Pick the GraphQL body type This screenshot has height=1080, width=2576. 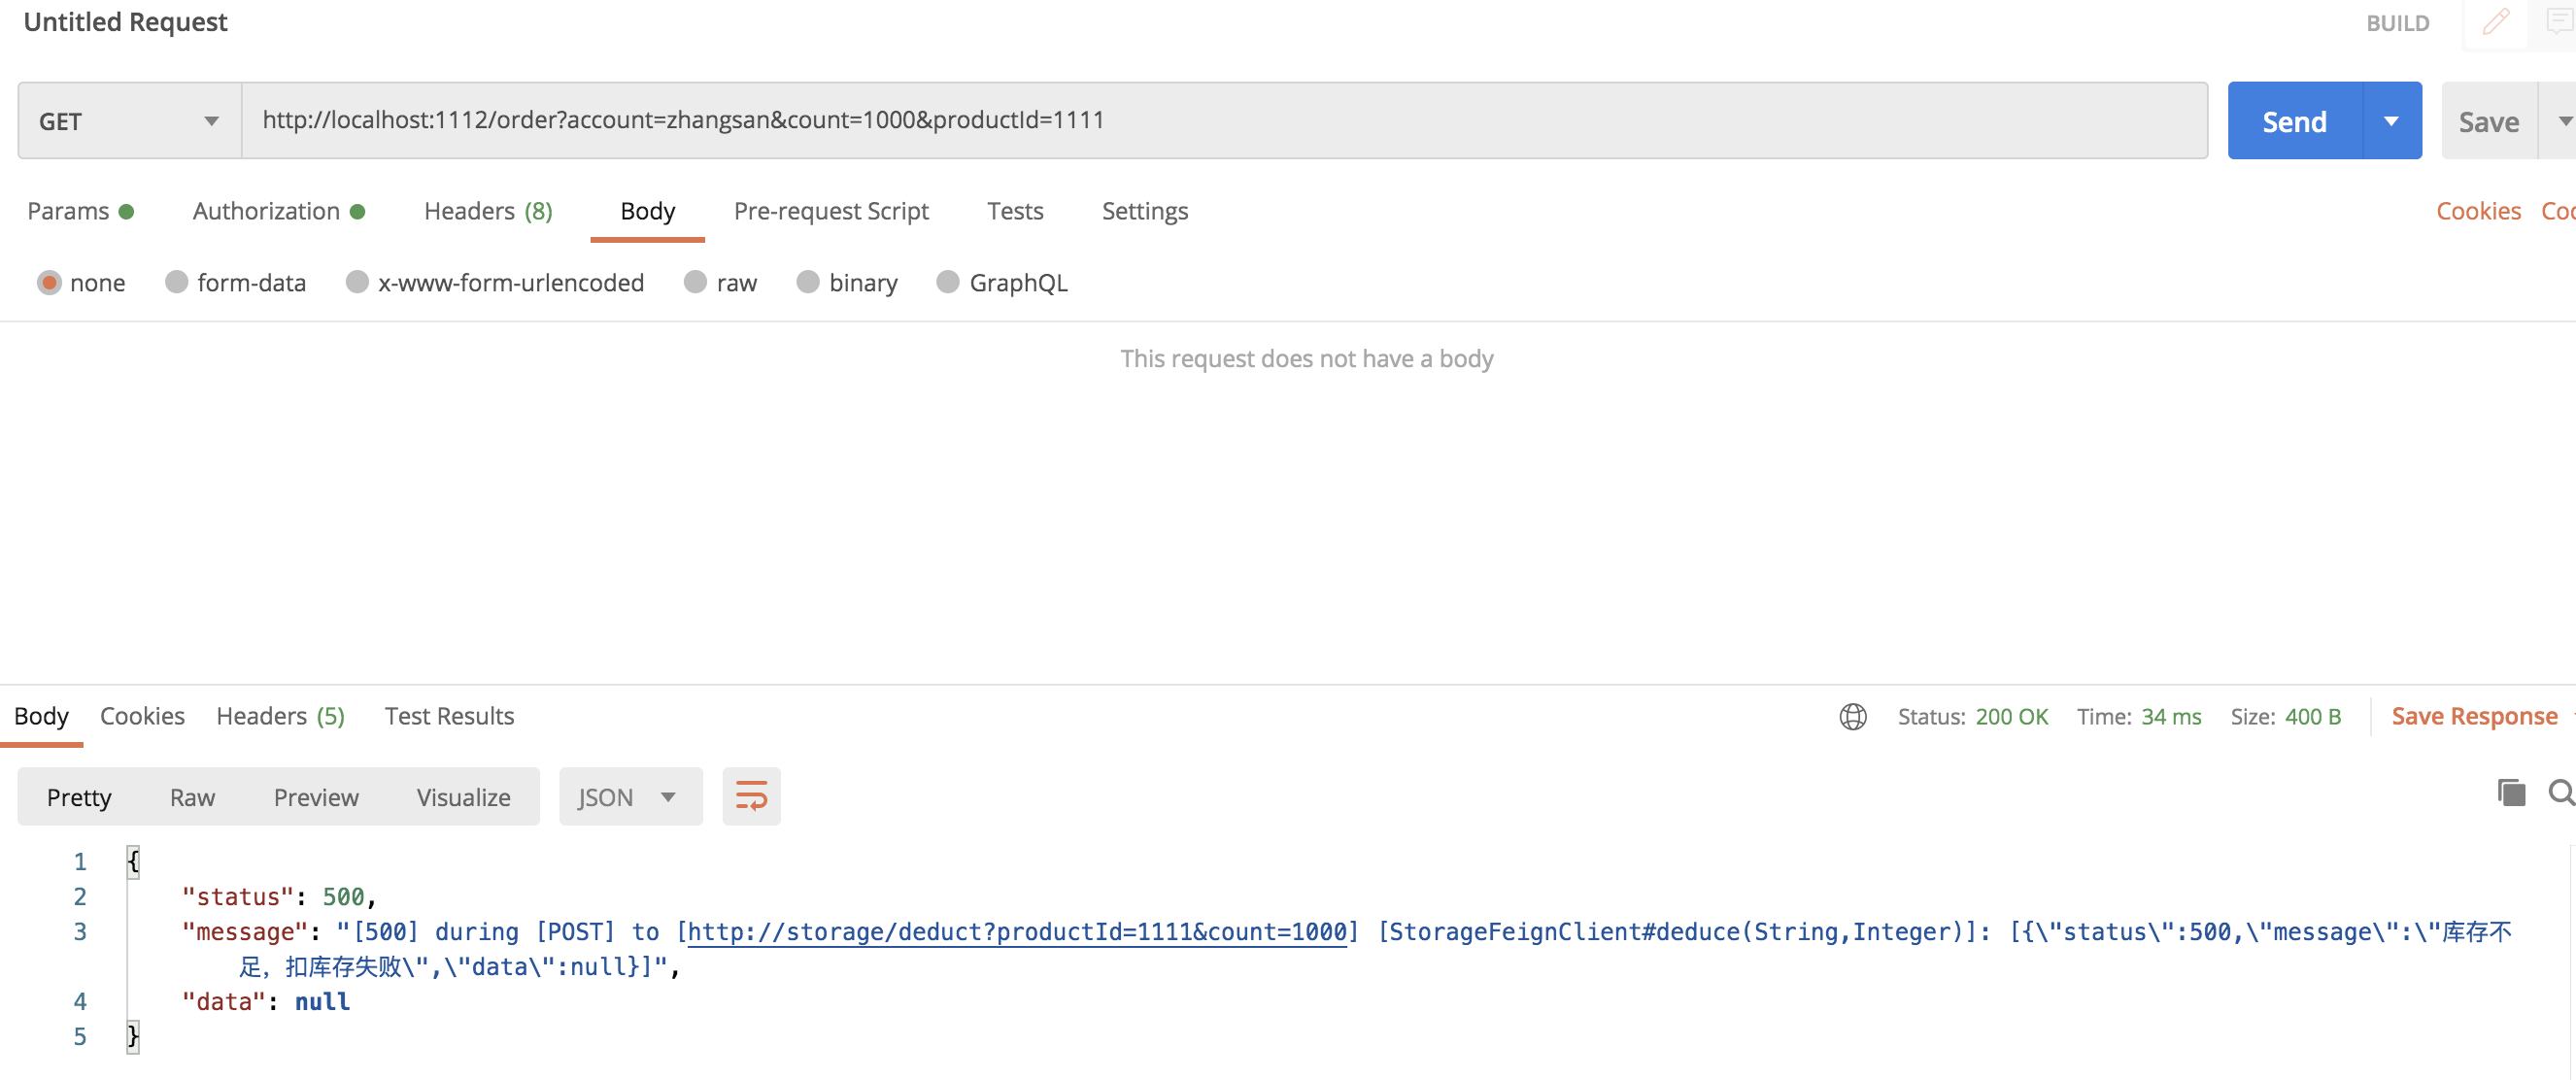pos(948,283)
